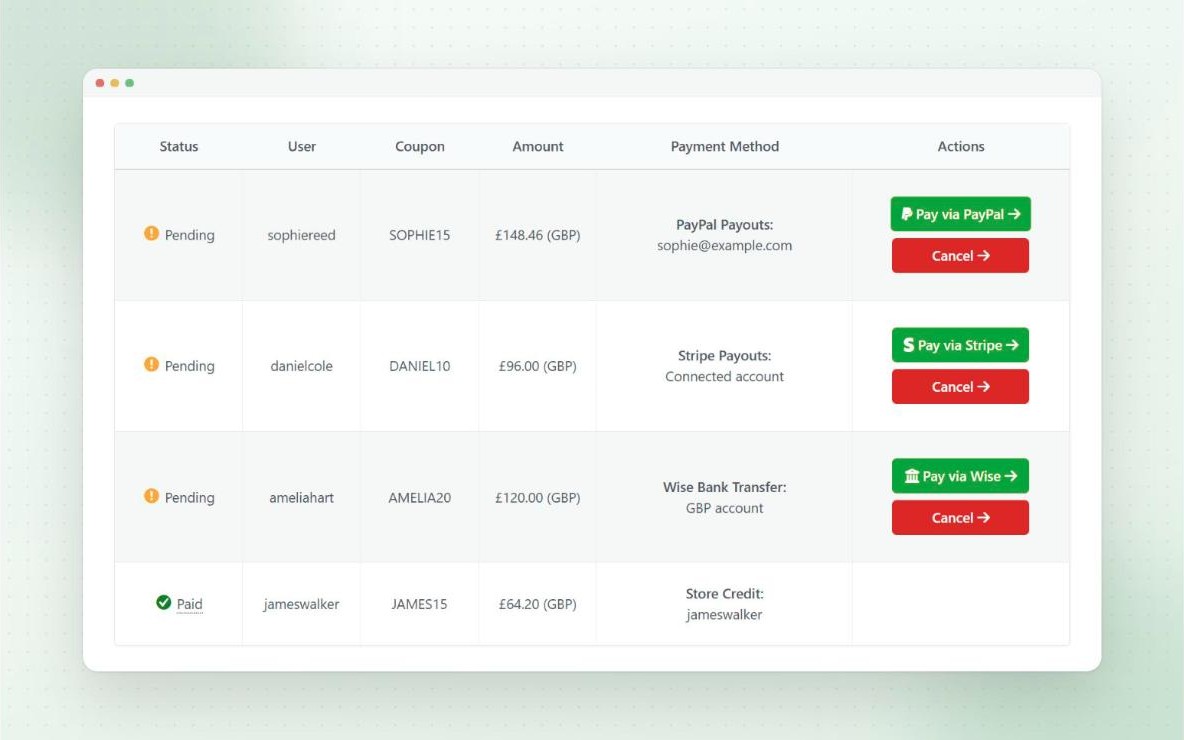The height and width of the screenshot is (740, 1184).
Task: Cancel the SOPHIE15 payout
Action: click(960, 255)
